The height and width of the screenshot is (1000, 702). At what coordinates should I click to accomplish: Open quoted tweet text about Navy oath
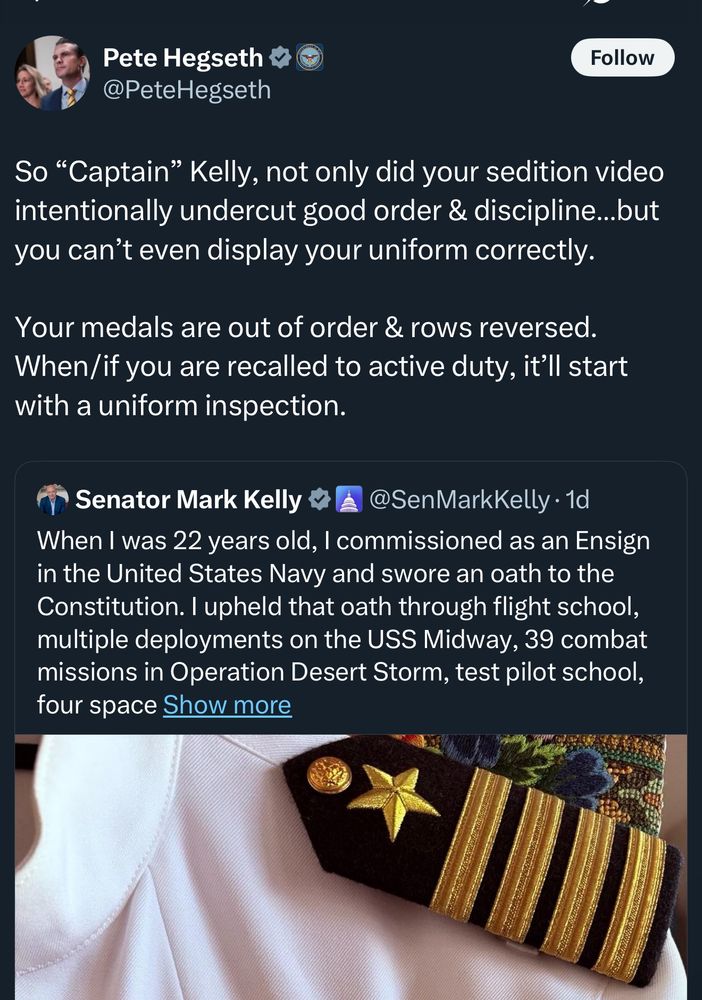(340, 607)
